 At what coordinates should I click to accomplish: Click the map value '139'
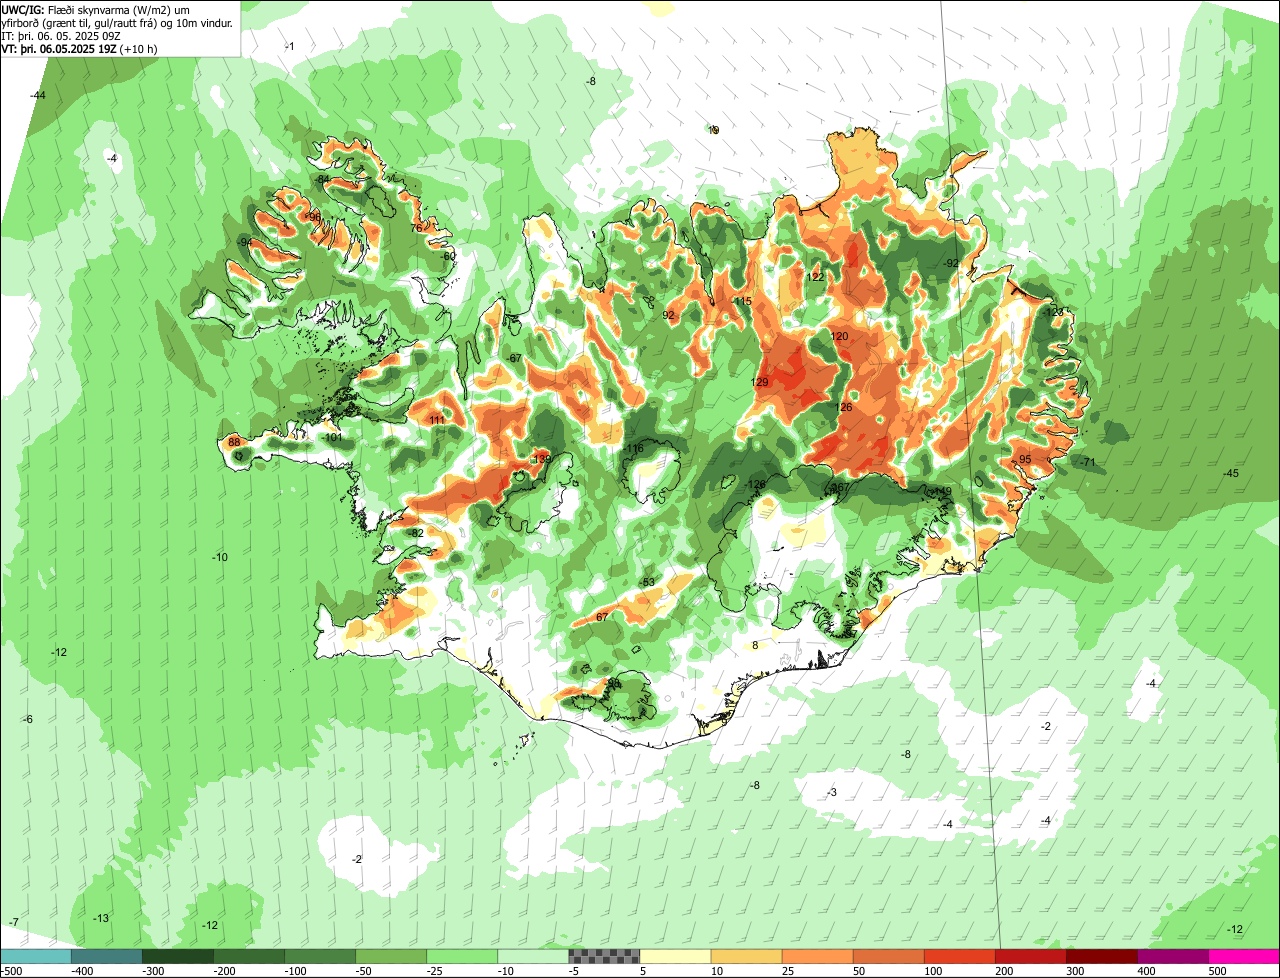[x=542, y=459]
